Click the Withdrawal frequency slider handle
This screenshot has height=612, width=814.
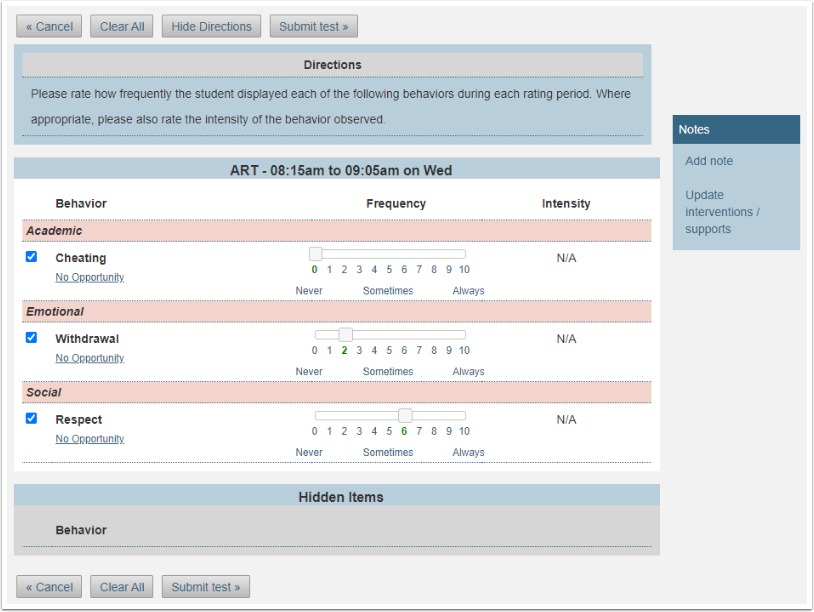(x=345, y=334)
